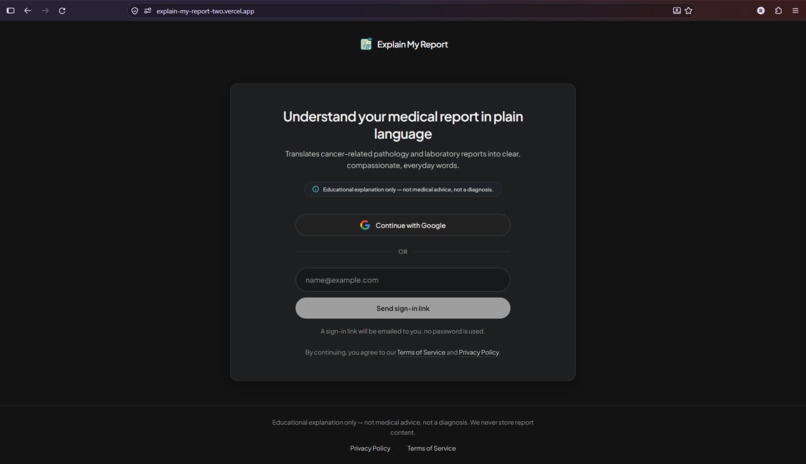Focus the name@example.com email field

click(x=402, y=280)
